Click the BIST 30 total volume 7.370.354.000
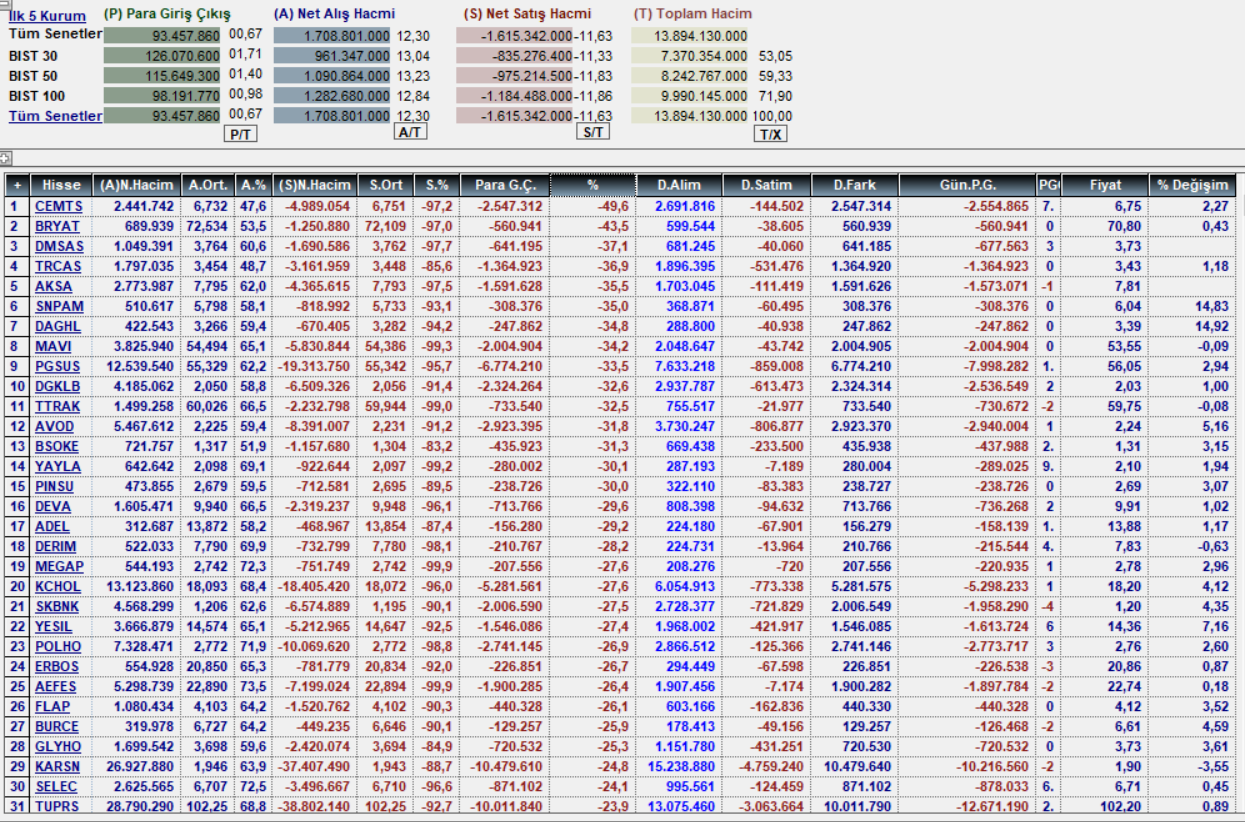This screenshot has height=822, width=1245. tap(690, 55)
